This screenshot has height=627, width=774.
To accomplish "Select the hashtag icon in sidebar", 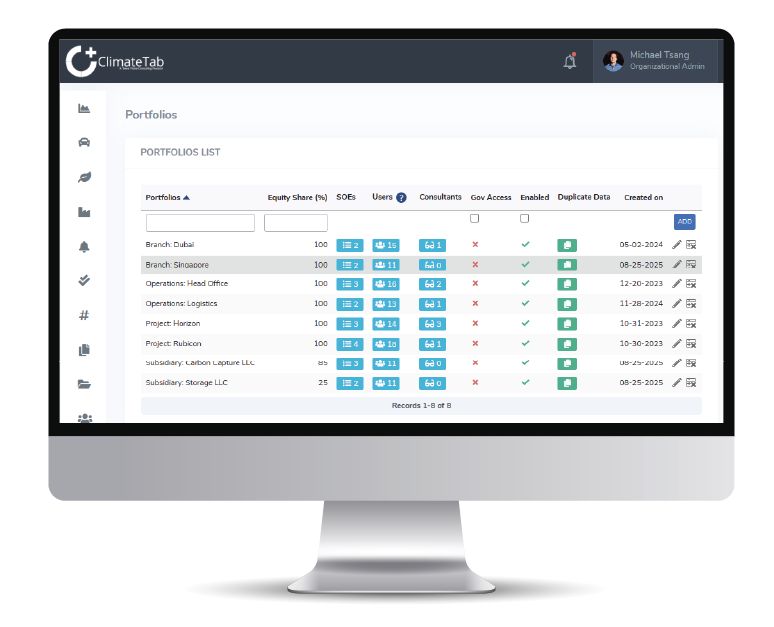I will [84, 315].
